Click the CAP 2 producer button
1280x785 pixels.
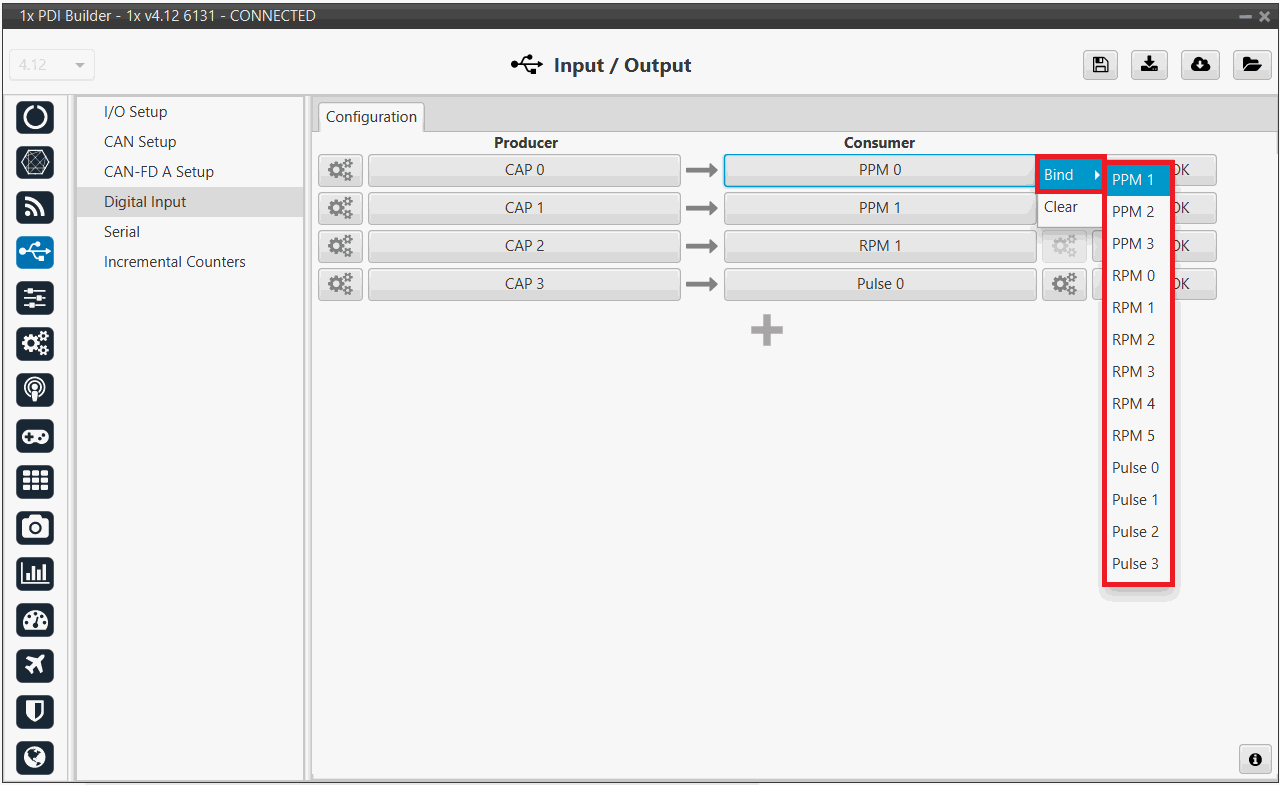(524, 246)
